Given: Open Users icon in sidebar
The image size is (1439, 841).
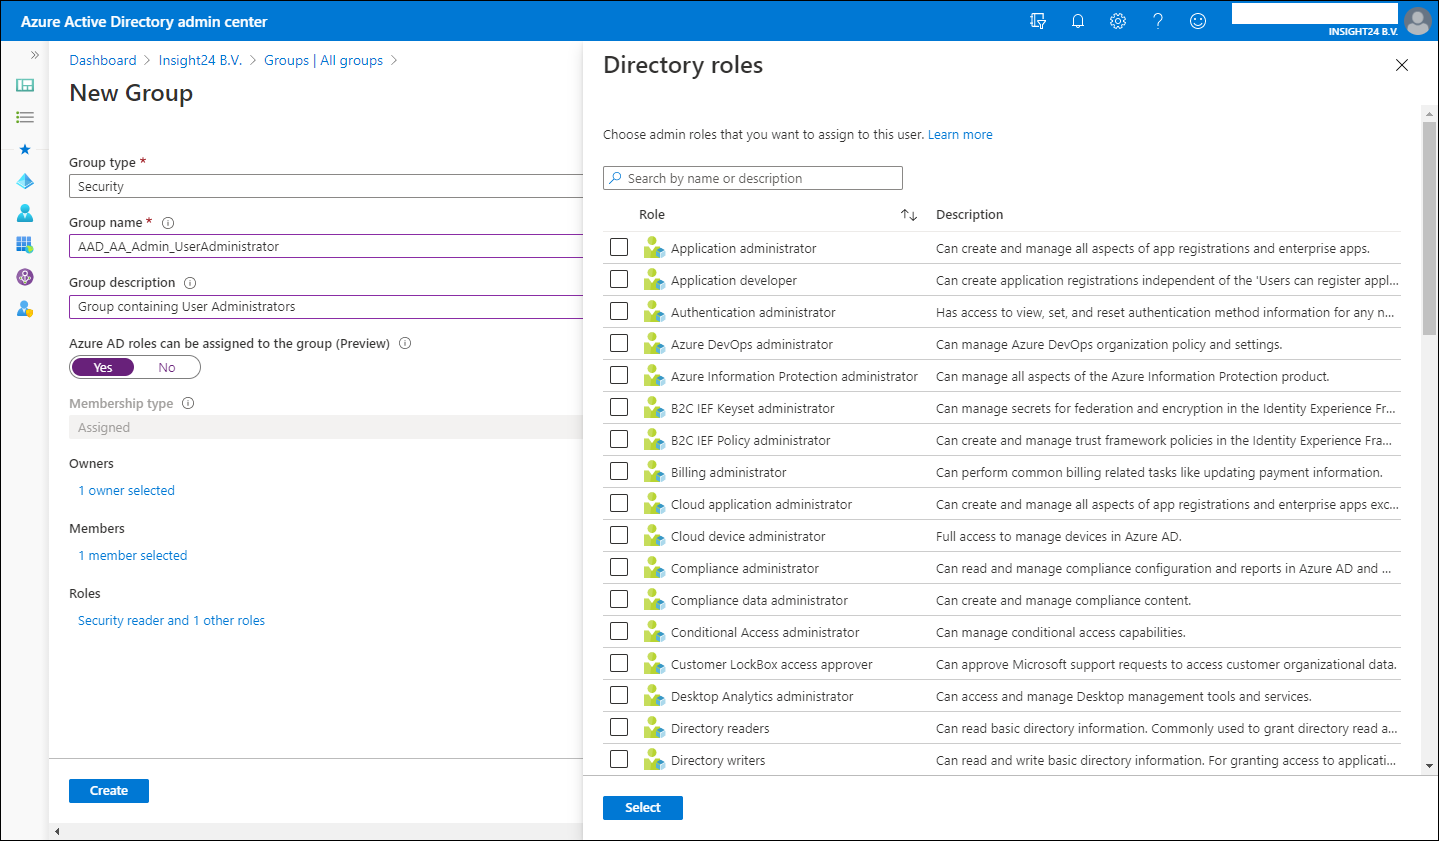Looking at the screenshot, I should click(x=25, y=213).
